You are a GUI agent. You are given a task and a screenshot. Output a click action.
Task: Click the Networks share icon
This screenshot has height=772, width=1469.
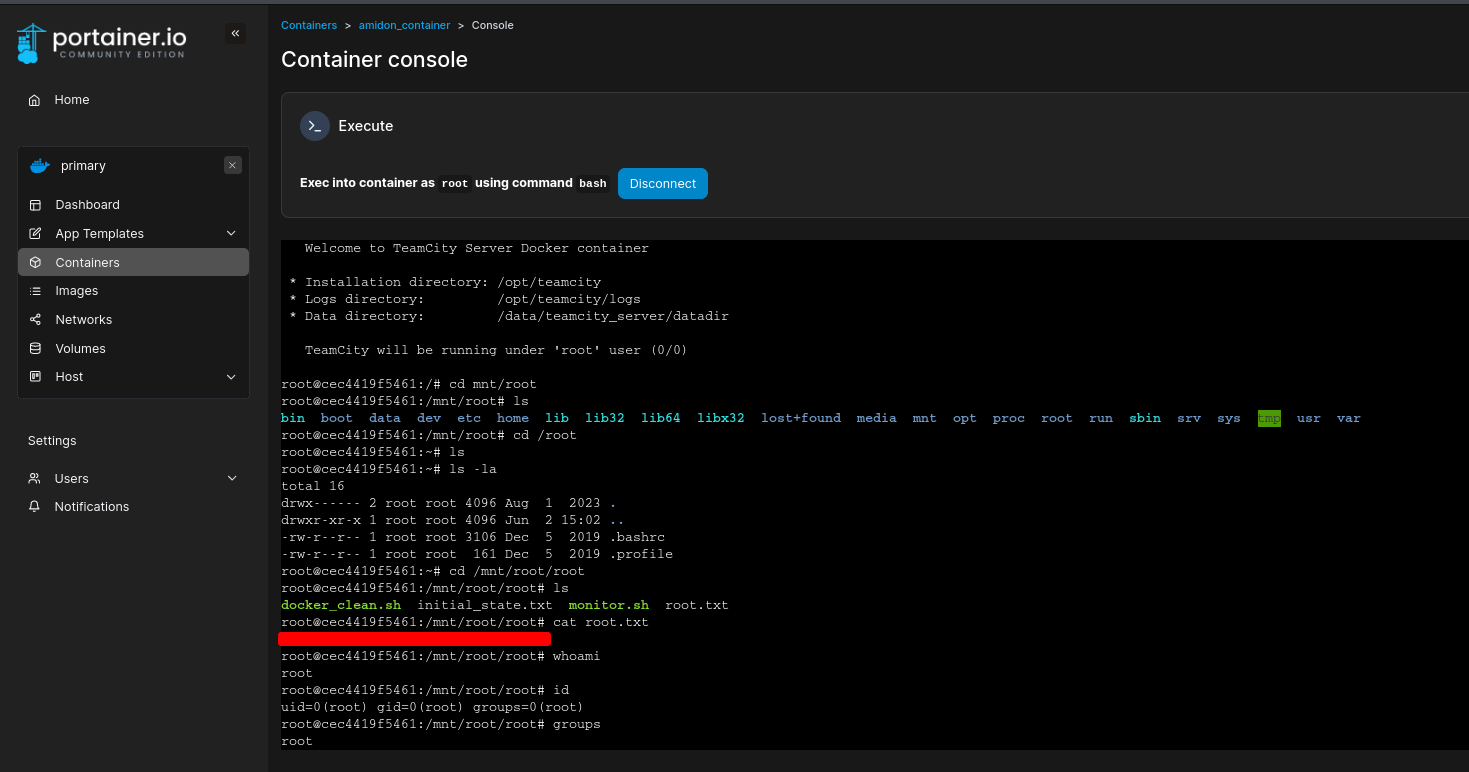[35, 320]
